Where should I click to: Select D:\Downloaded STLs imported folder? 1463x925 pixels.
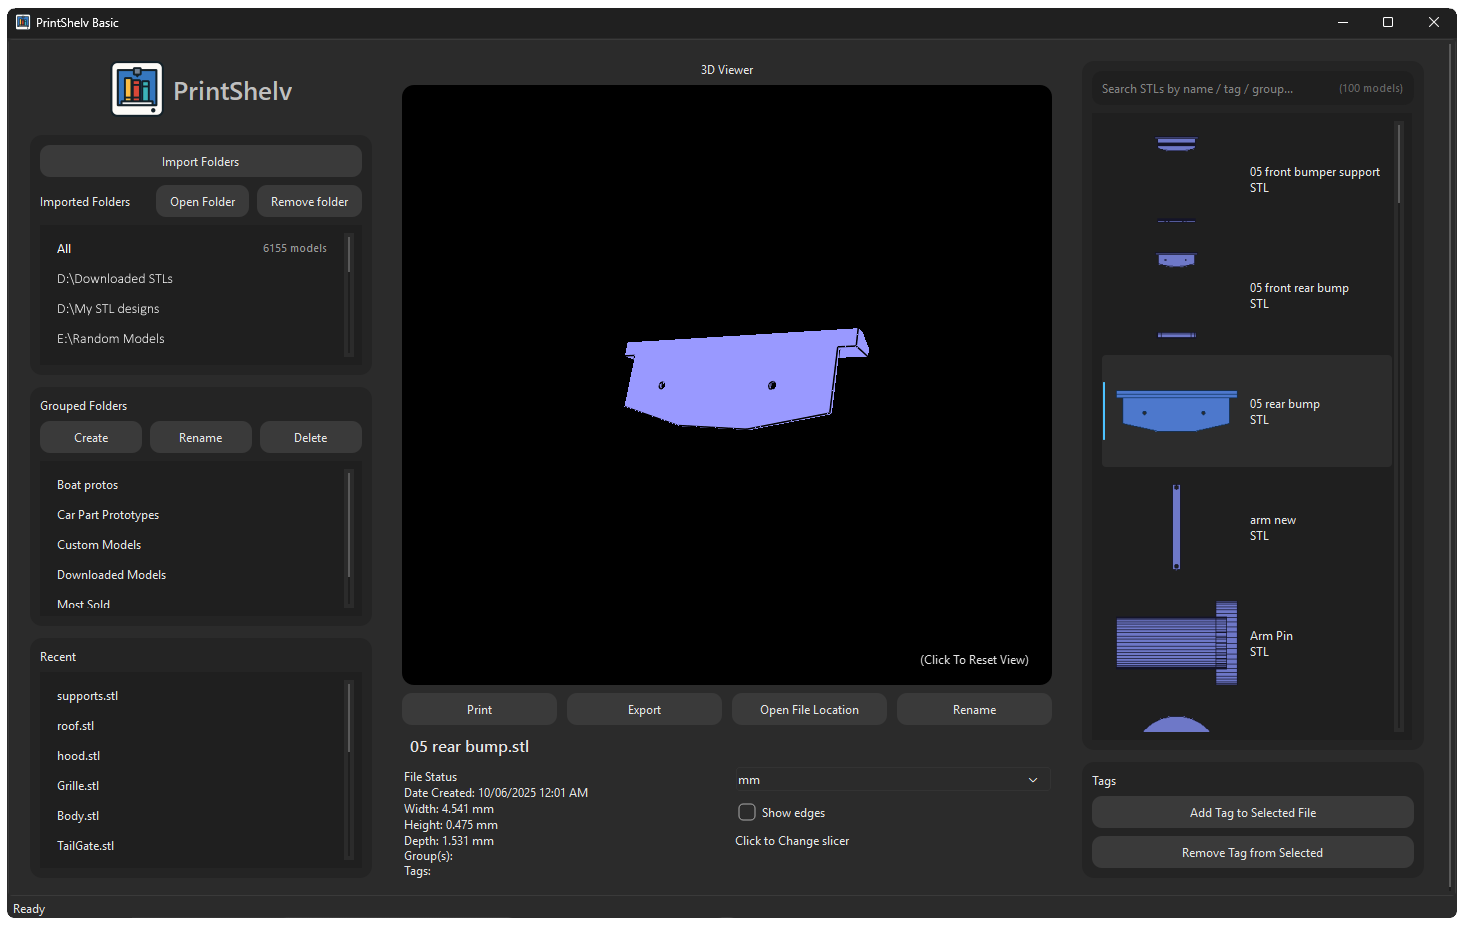tap(115, 279)
